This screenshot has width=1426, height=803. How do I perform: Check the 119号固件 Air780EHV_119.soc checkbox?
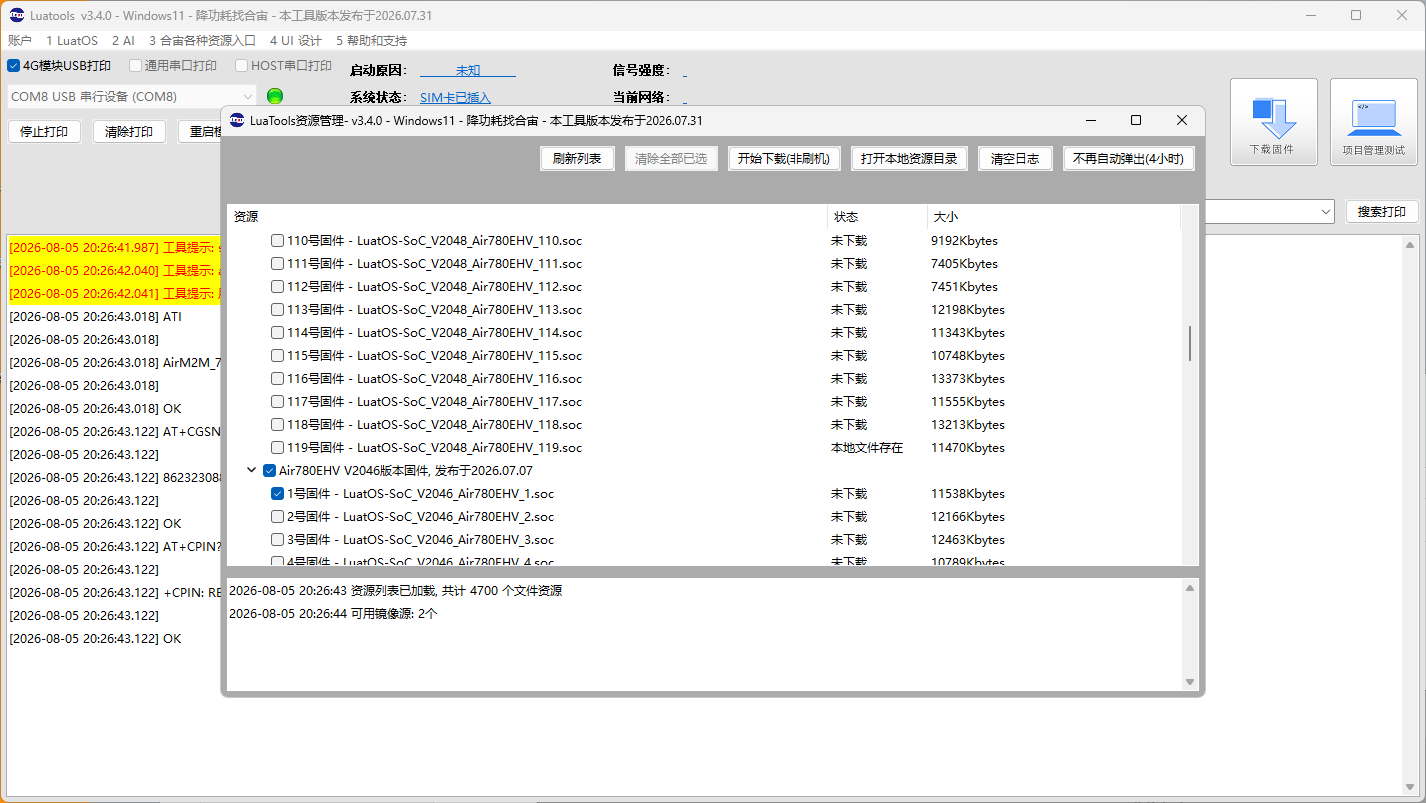pyautogui.click(x=278, y=448)
